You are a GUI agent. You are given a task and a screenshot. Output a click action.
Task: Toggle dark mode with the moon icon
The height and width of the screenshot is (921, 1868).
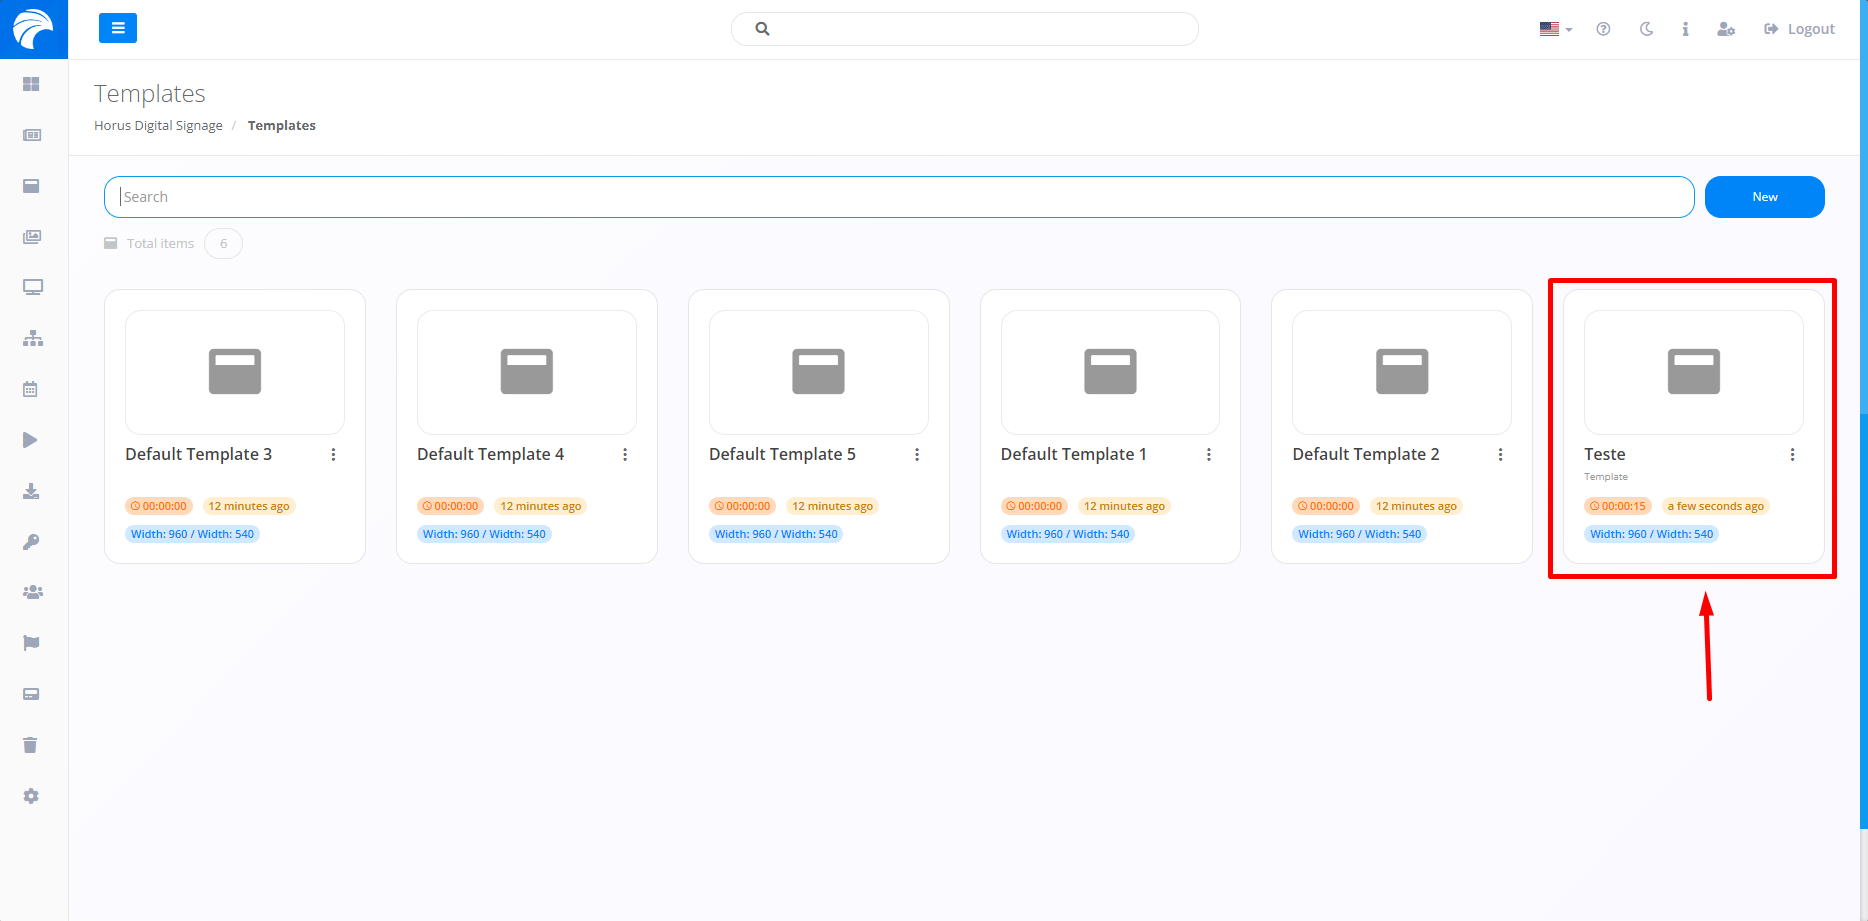tap(1646, 29)
